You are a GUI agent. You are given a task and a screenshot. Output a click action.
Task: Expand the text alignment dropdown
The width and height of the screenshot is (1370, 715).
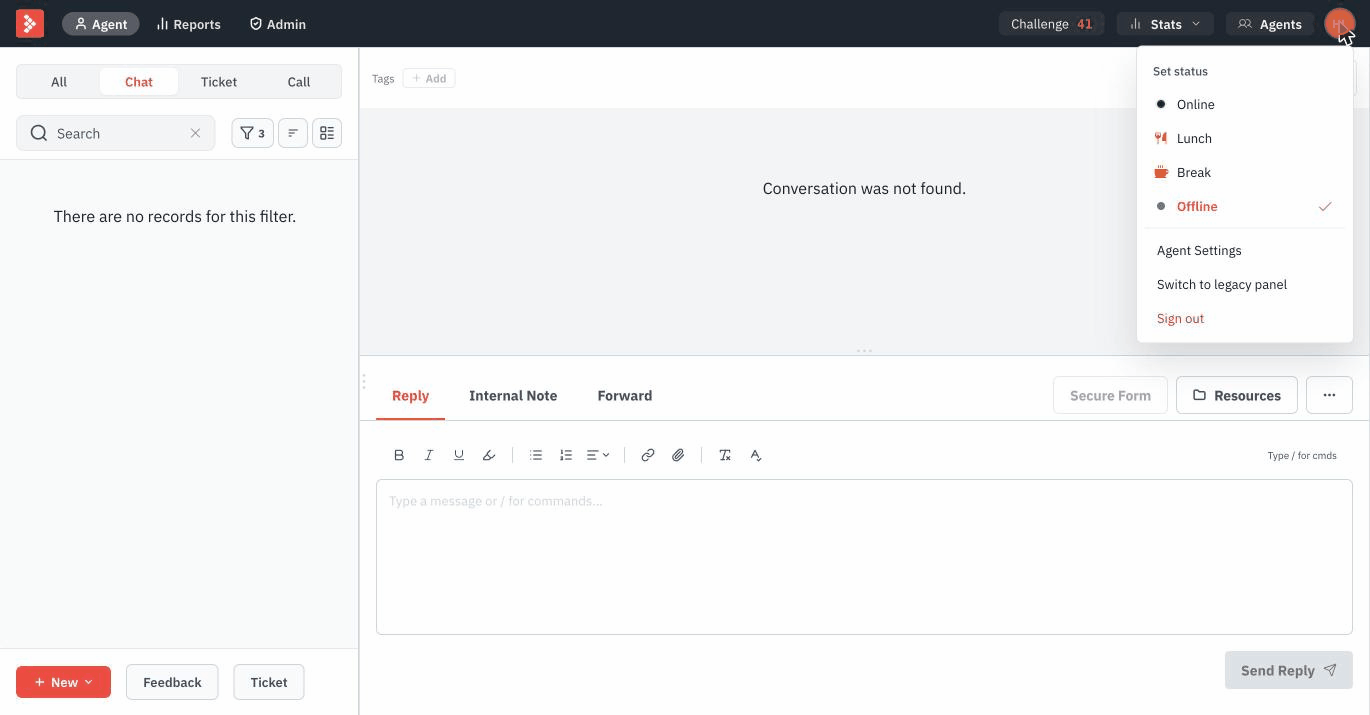(x=598, y=455)
